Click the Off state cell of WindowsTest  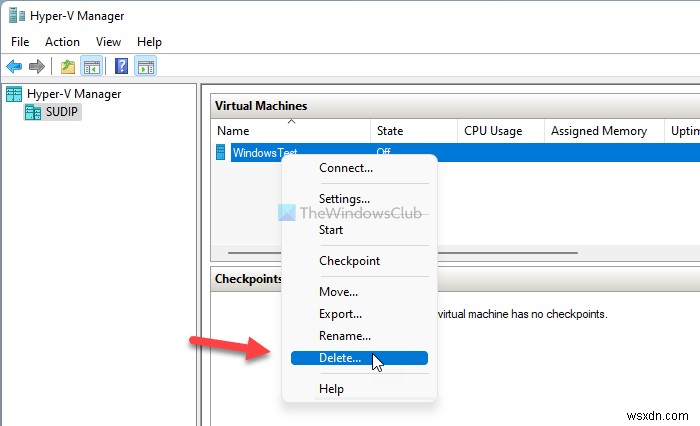(x=383, y=152)
